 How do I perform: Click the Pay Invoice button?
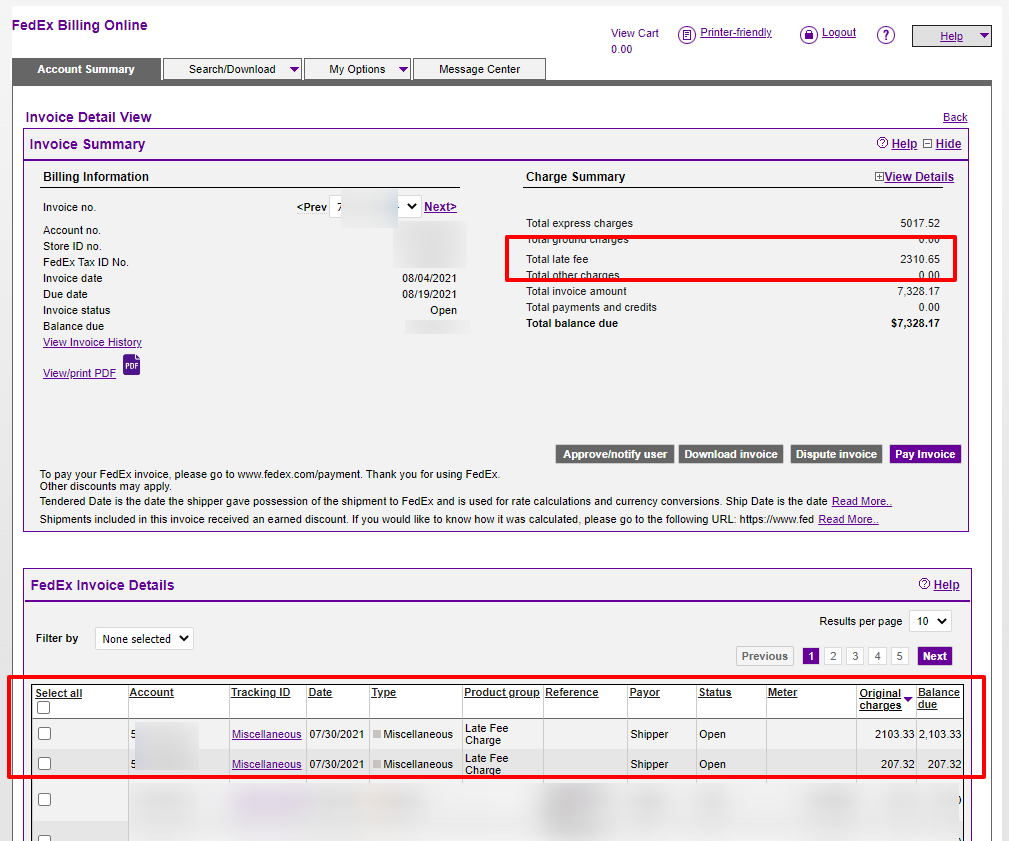pos(925,454)
